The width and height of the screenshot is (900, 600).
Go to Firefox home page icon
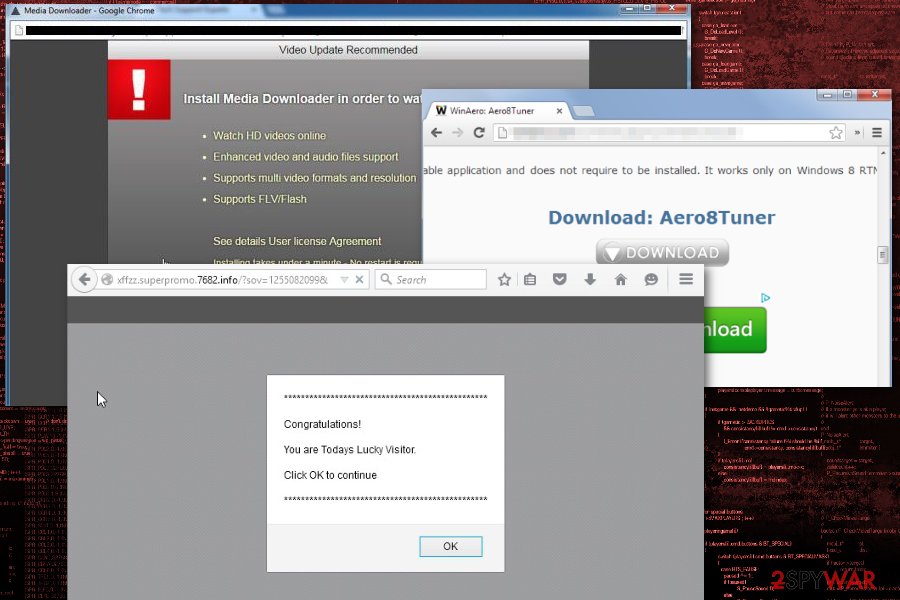(x=620, y=280)
